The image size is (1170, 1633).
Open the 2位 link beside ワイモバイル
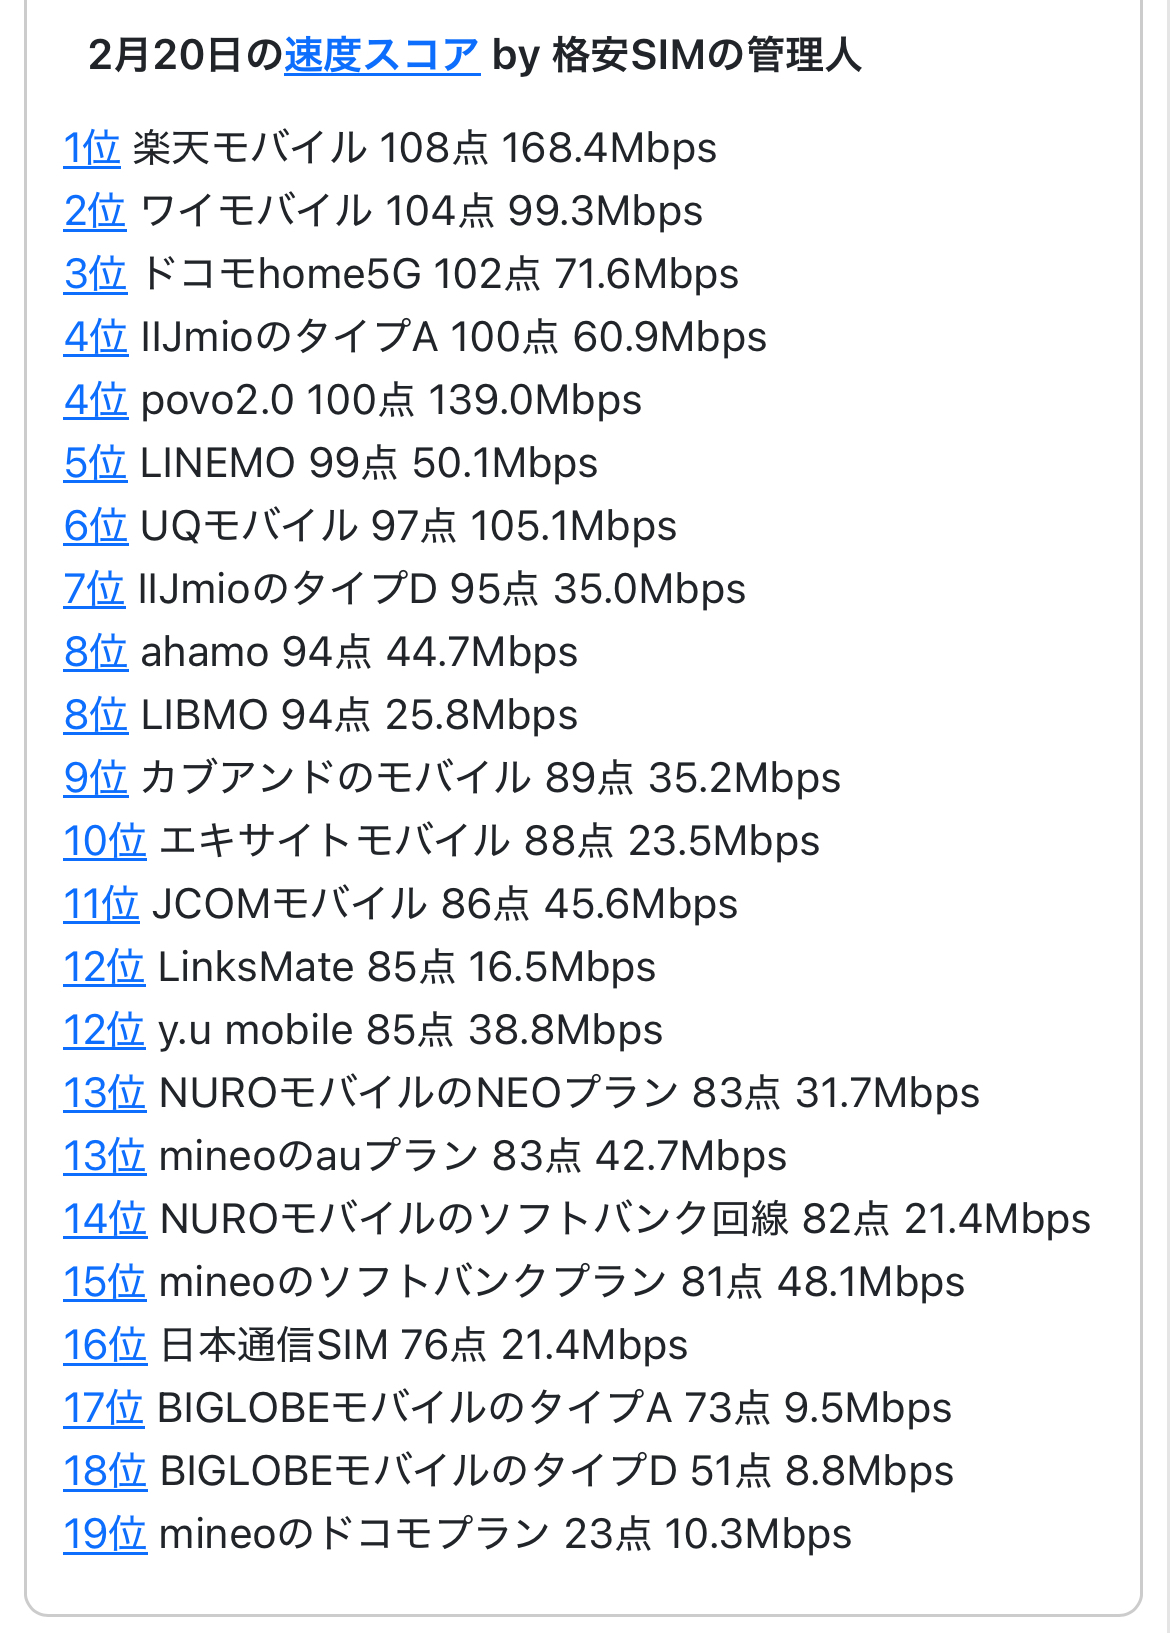point(95,212)
